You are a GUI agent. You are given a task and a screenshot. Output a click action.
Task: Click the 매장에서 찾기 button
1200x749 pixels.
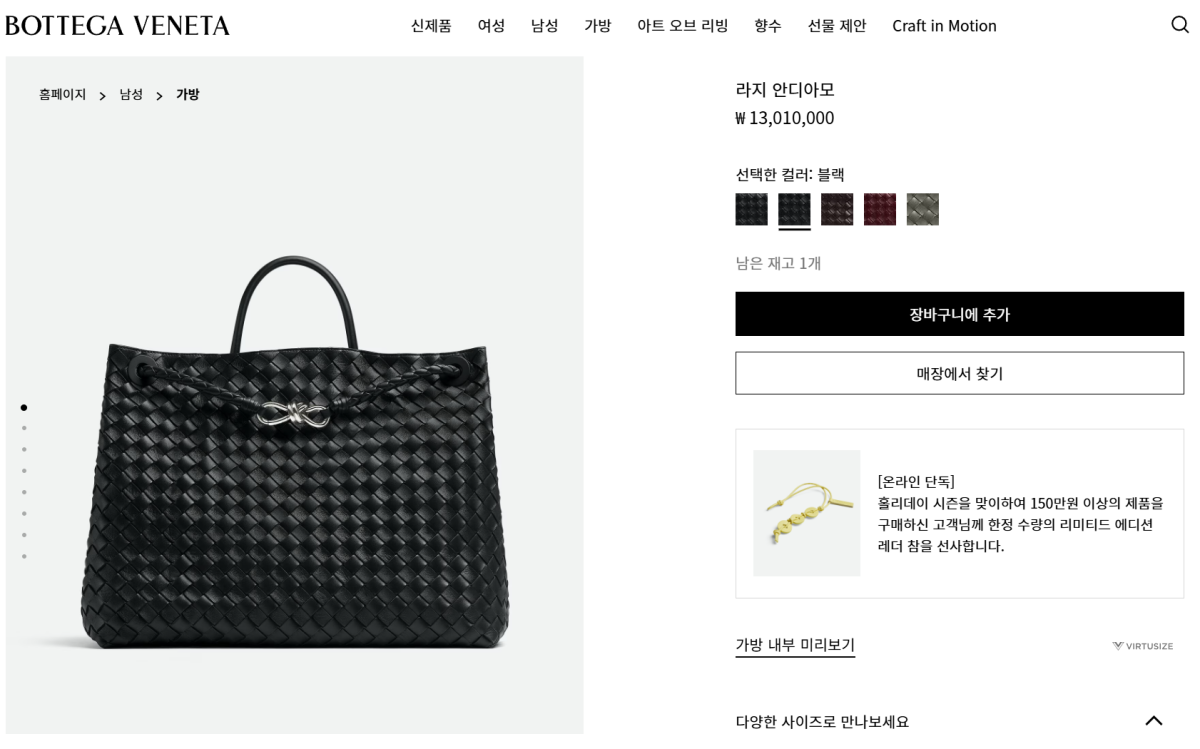[959, 373]
